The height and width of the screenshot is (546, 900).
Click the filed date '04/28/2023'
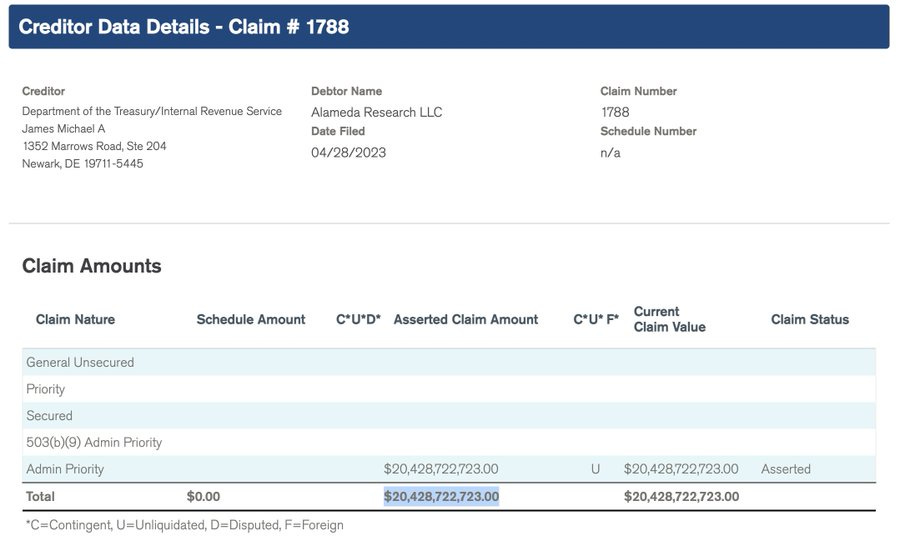(x=348, y=153)
